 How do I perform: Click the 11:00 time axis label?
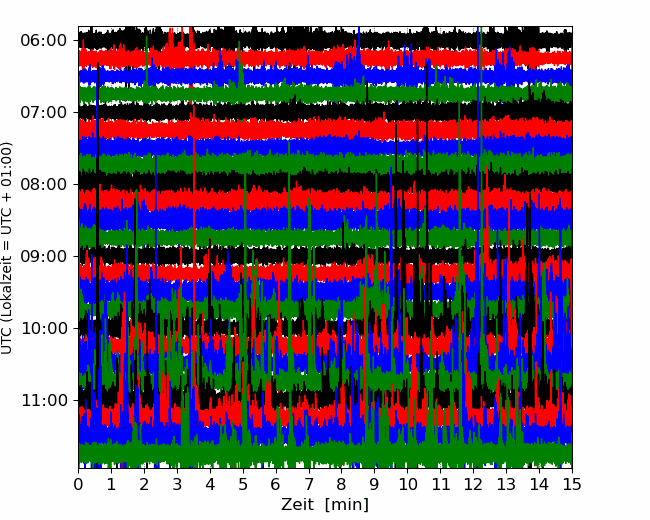(x=44, y=401)
